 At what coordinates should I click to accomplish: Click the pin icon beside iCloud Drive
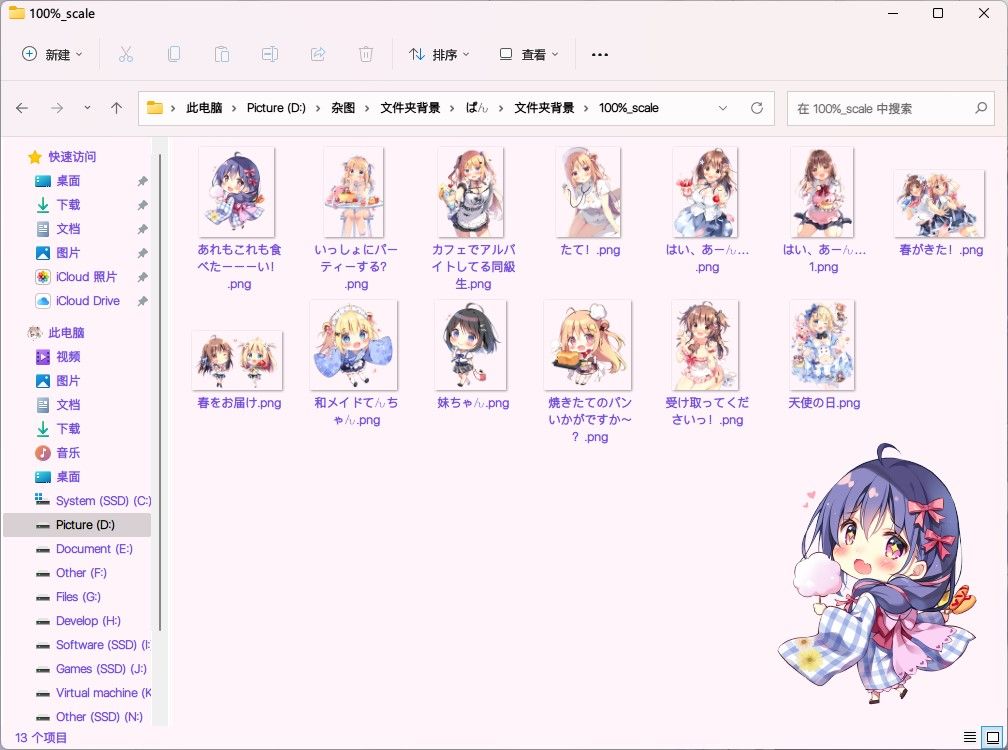coord(143,301)
